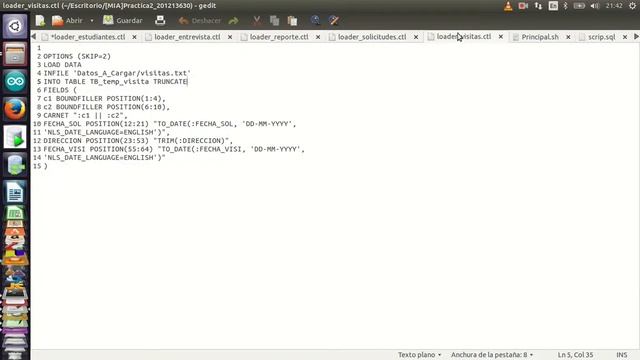
Task: Open the network indicator in the top bar
Action: [x=538, y=6]
